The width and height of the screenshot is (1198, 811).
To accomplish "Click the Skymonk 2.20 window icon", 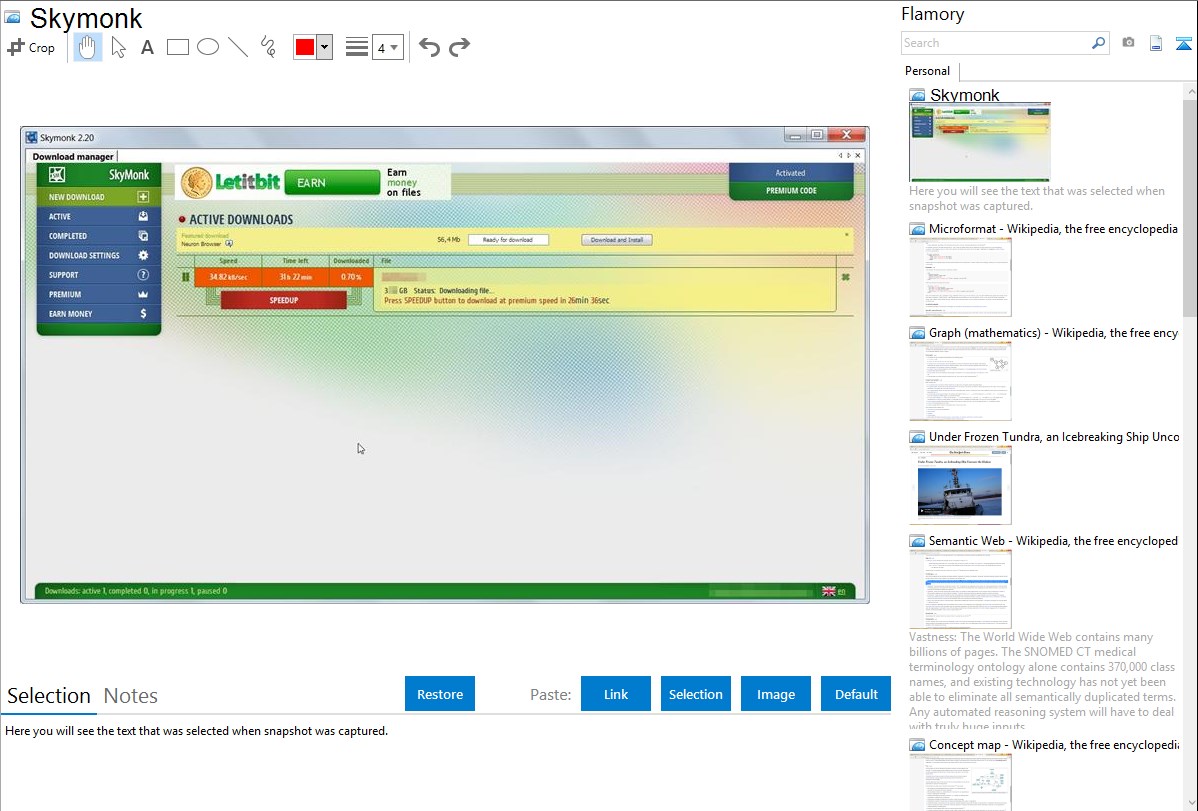I will pyautogui.click(x=31, y=138).
